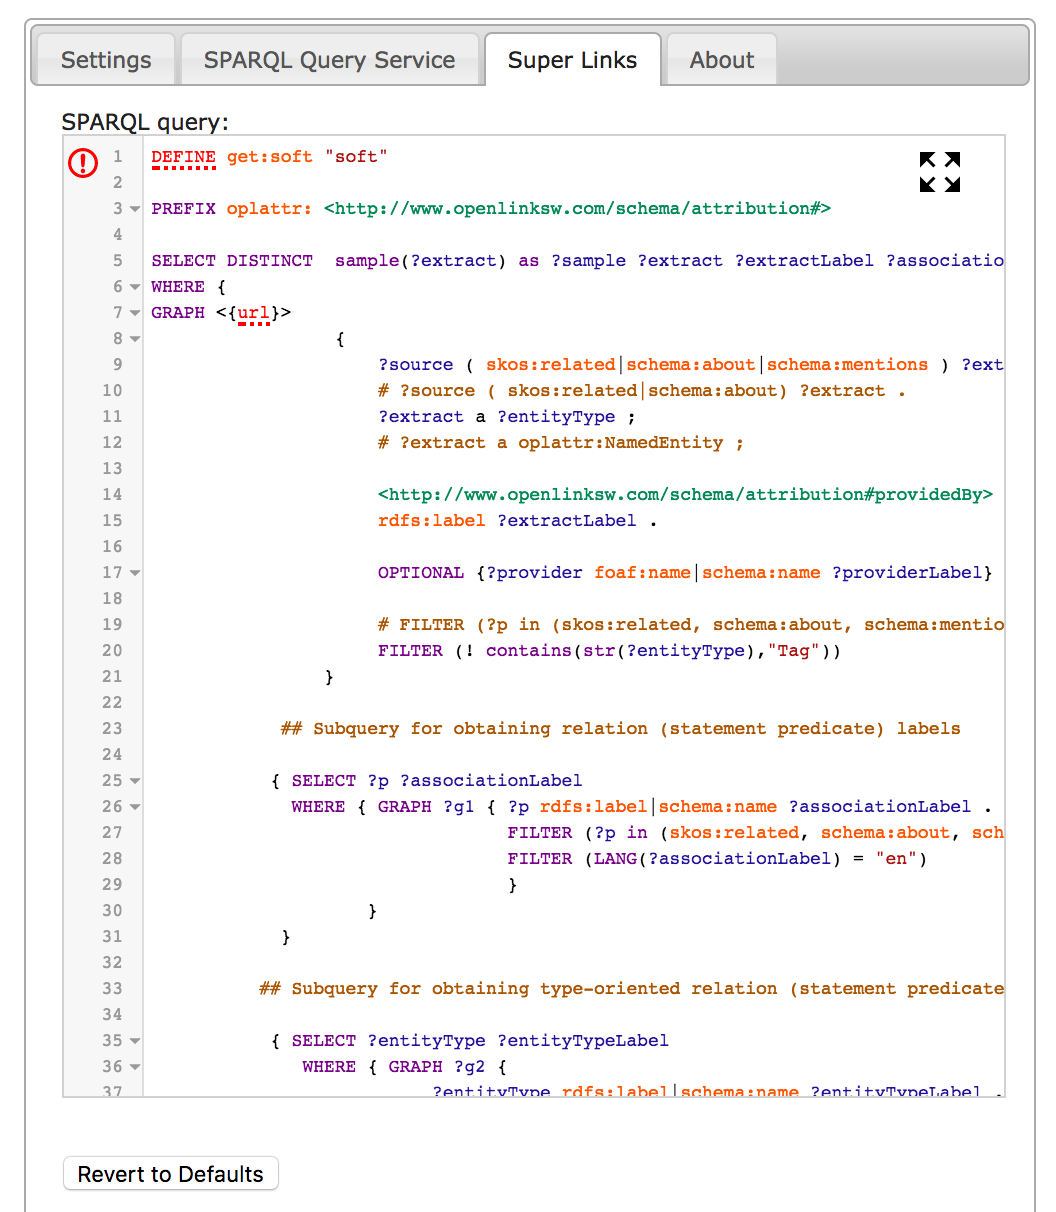Fold the inner WHERE block at line 26

133,806
